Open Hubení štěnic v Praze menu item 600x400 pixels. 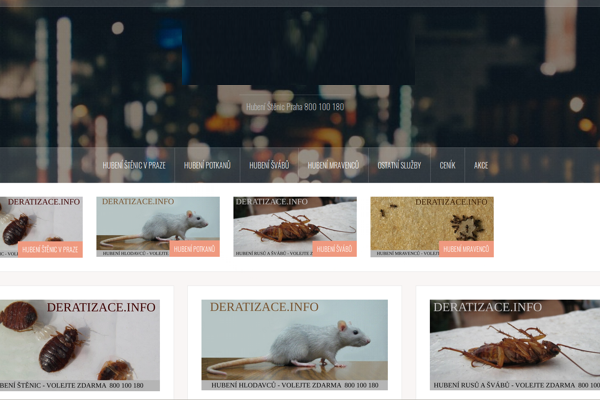click(x=134, y=165)
